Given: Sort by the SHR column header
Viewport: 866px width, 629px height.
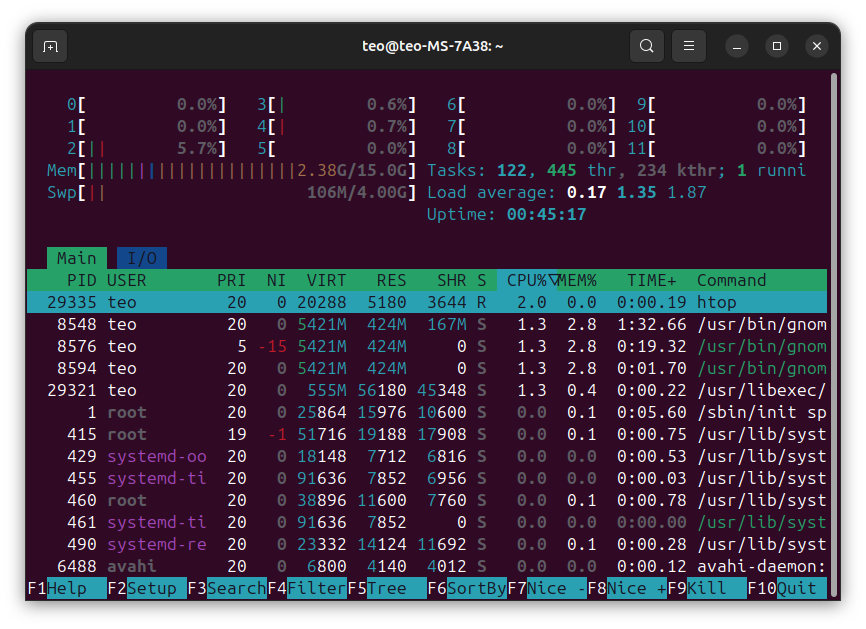Looking at the screenshot, I should coord(452,281).
